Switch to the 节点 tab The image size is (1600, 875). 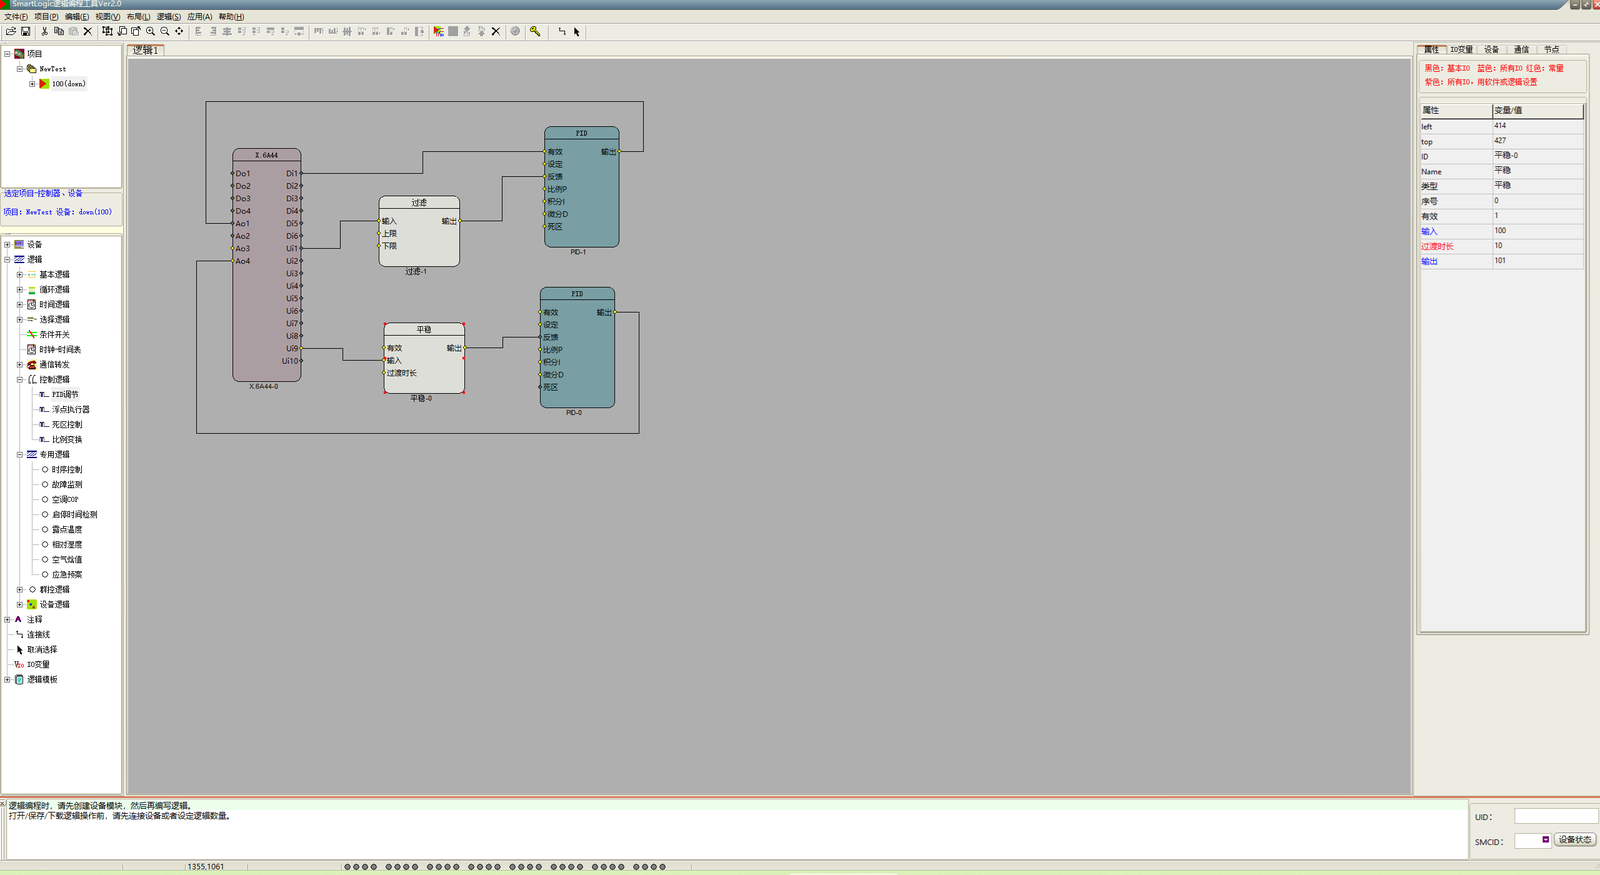pos(1551,49)
